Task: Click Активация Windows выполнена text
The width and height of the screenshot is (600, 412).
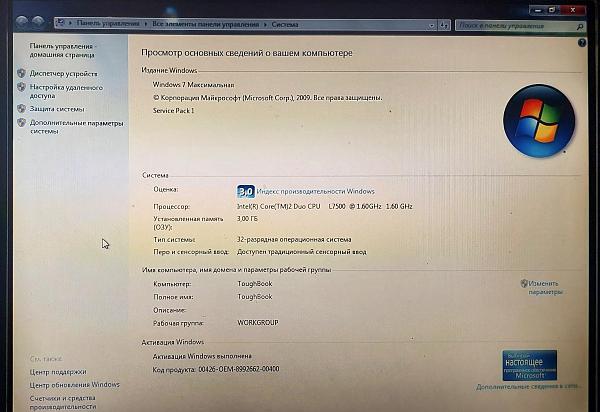Action: click(202, 356)
